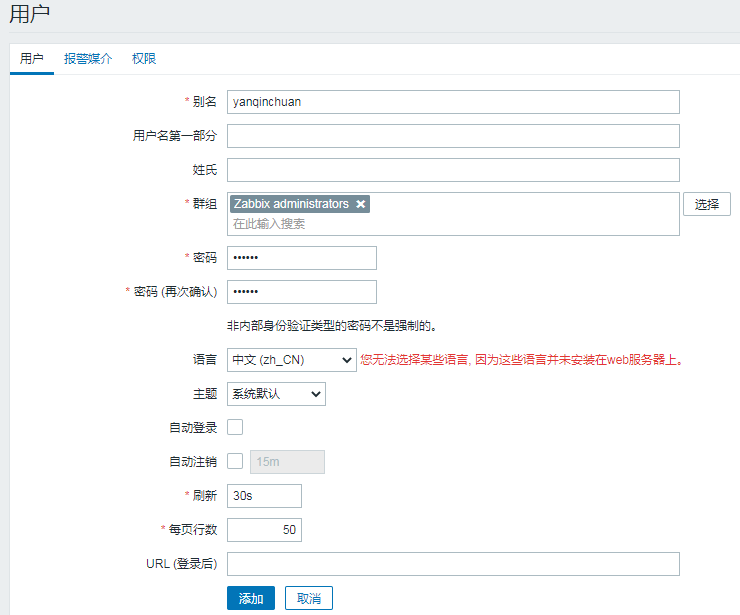Image resolution: width=740 pixels, height=615 pixels.
Task: Focus the 用户名第一部分 input field
Action: click(x=453, y=136)
